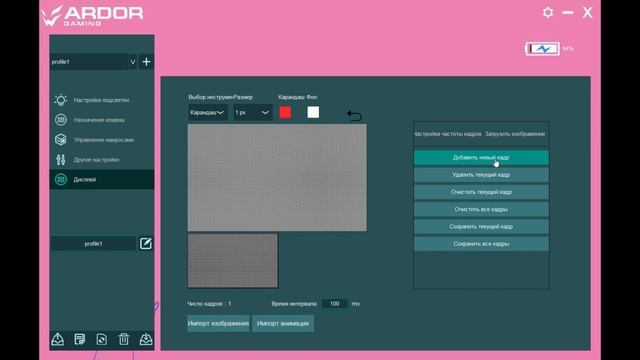
Task: Click Удалить текущий кадр button
Action: point(481,175)
